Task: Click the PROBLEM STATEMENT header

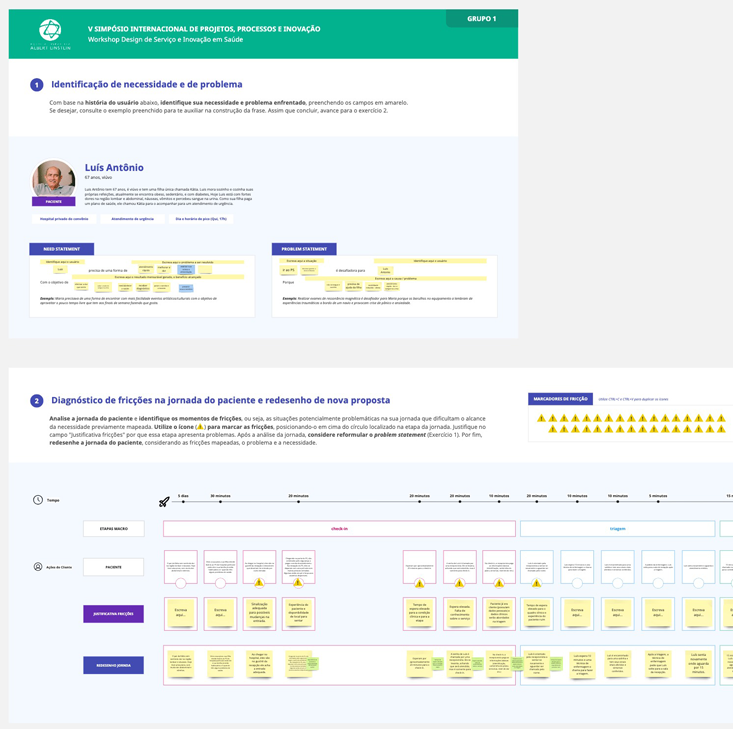Action: [x=304, y=249]
